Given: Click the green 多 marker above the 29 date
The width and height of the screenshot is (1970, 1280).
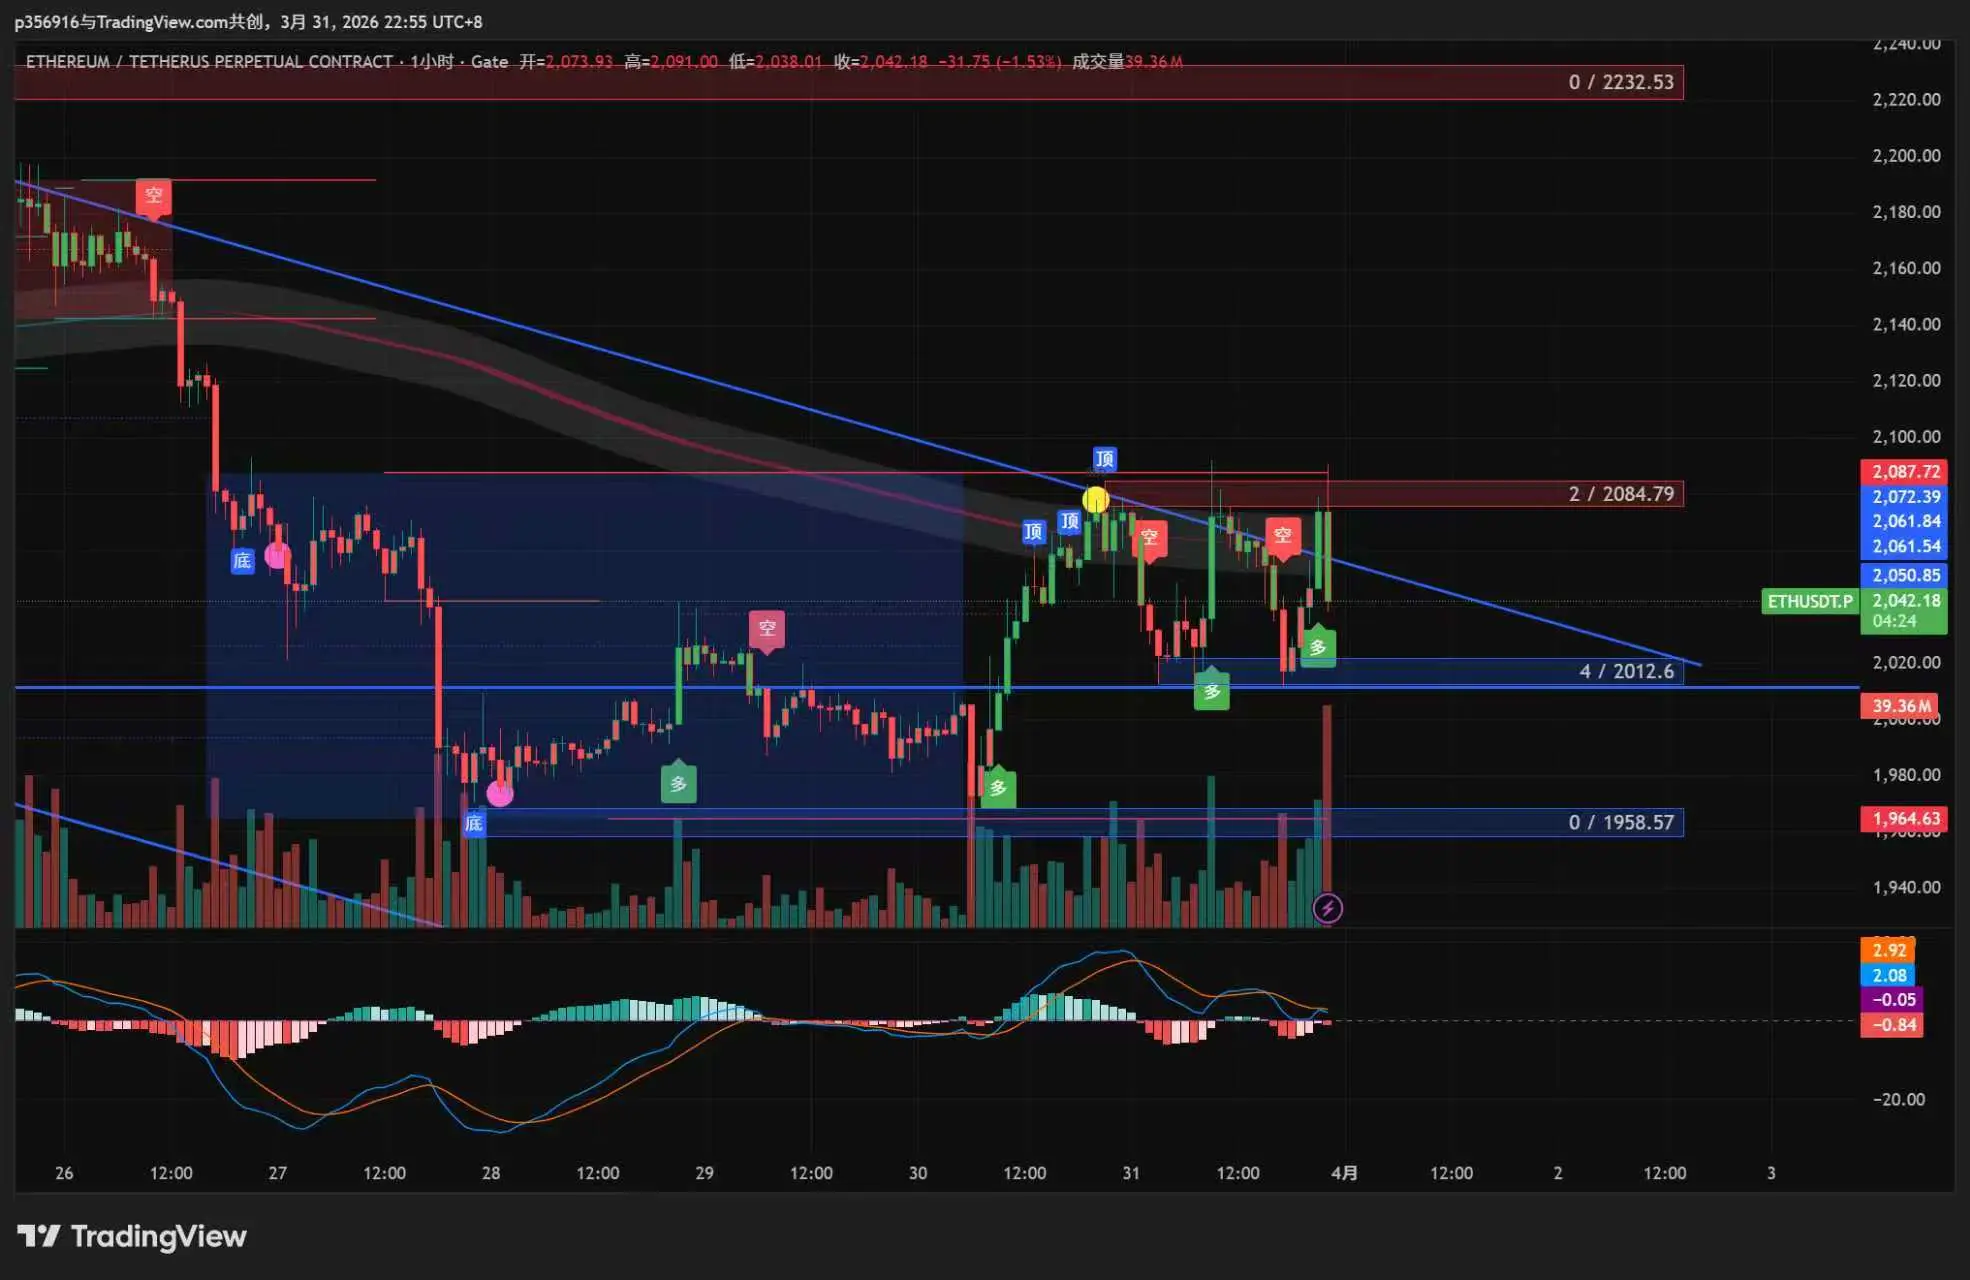Looking at the screenshot, I should pyautogui.click(x=678, y=784).
